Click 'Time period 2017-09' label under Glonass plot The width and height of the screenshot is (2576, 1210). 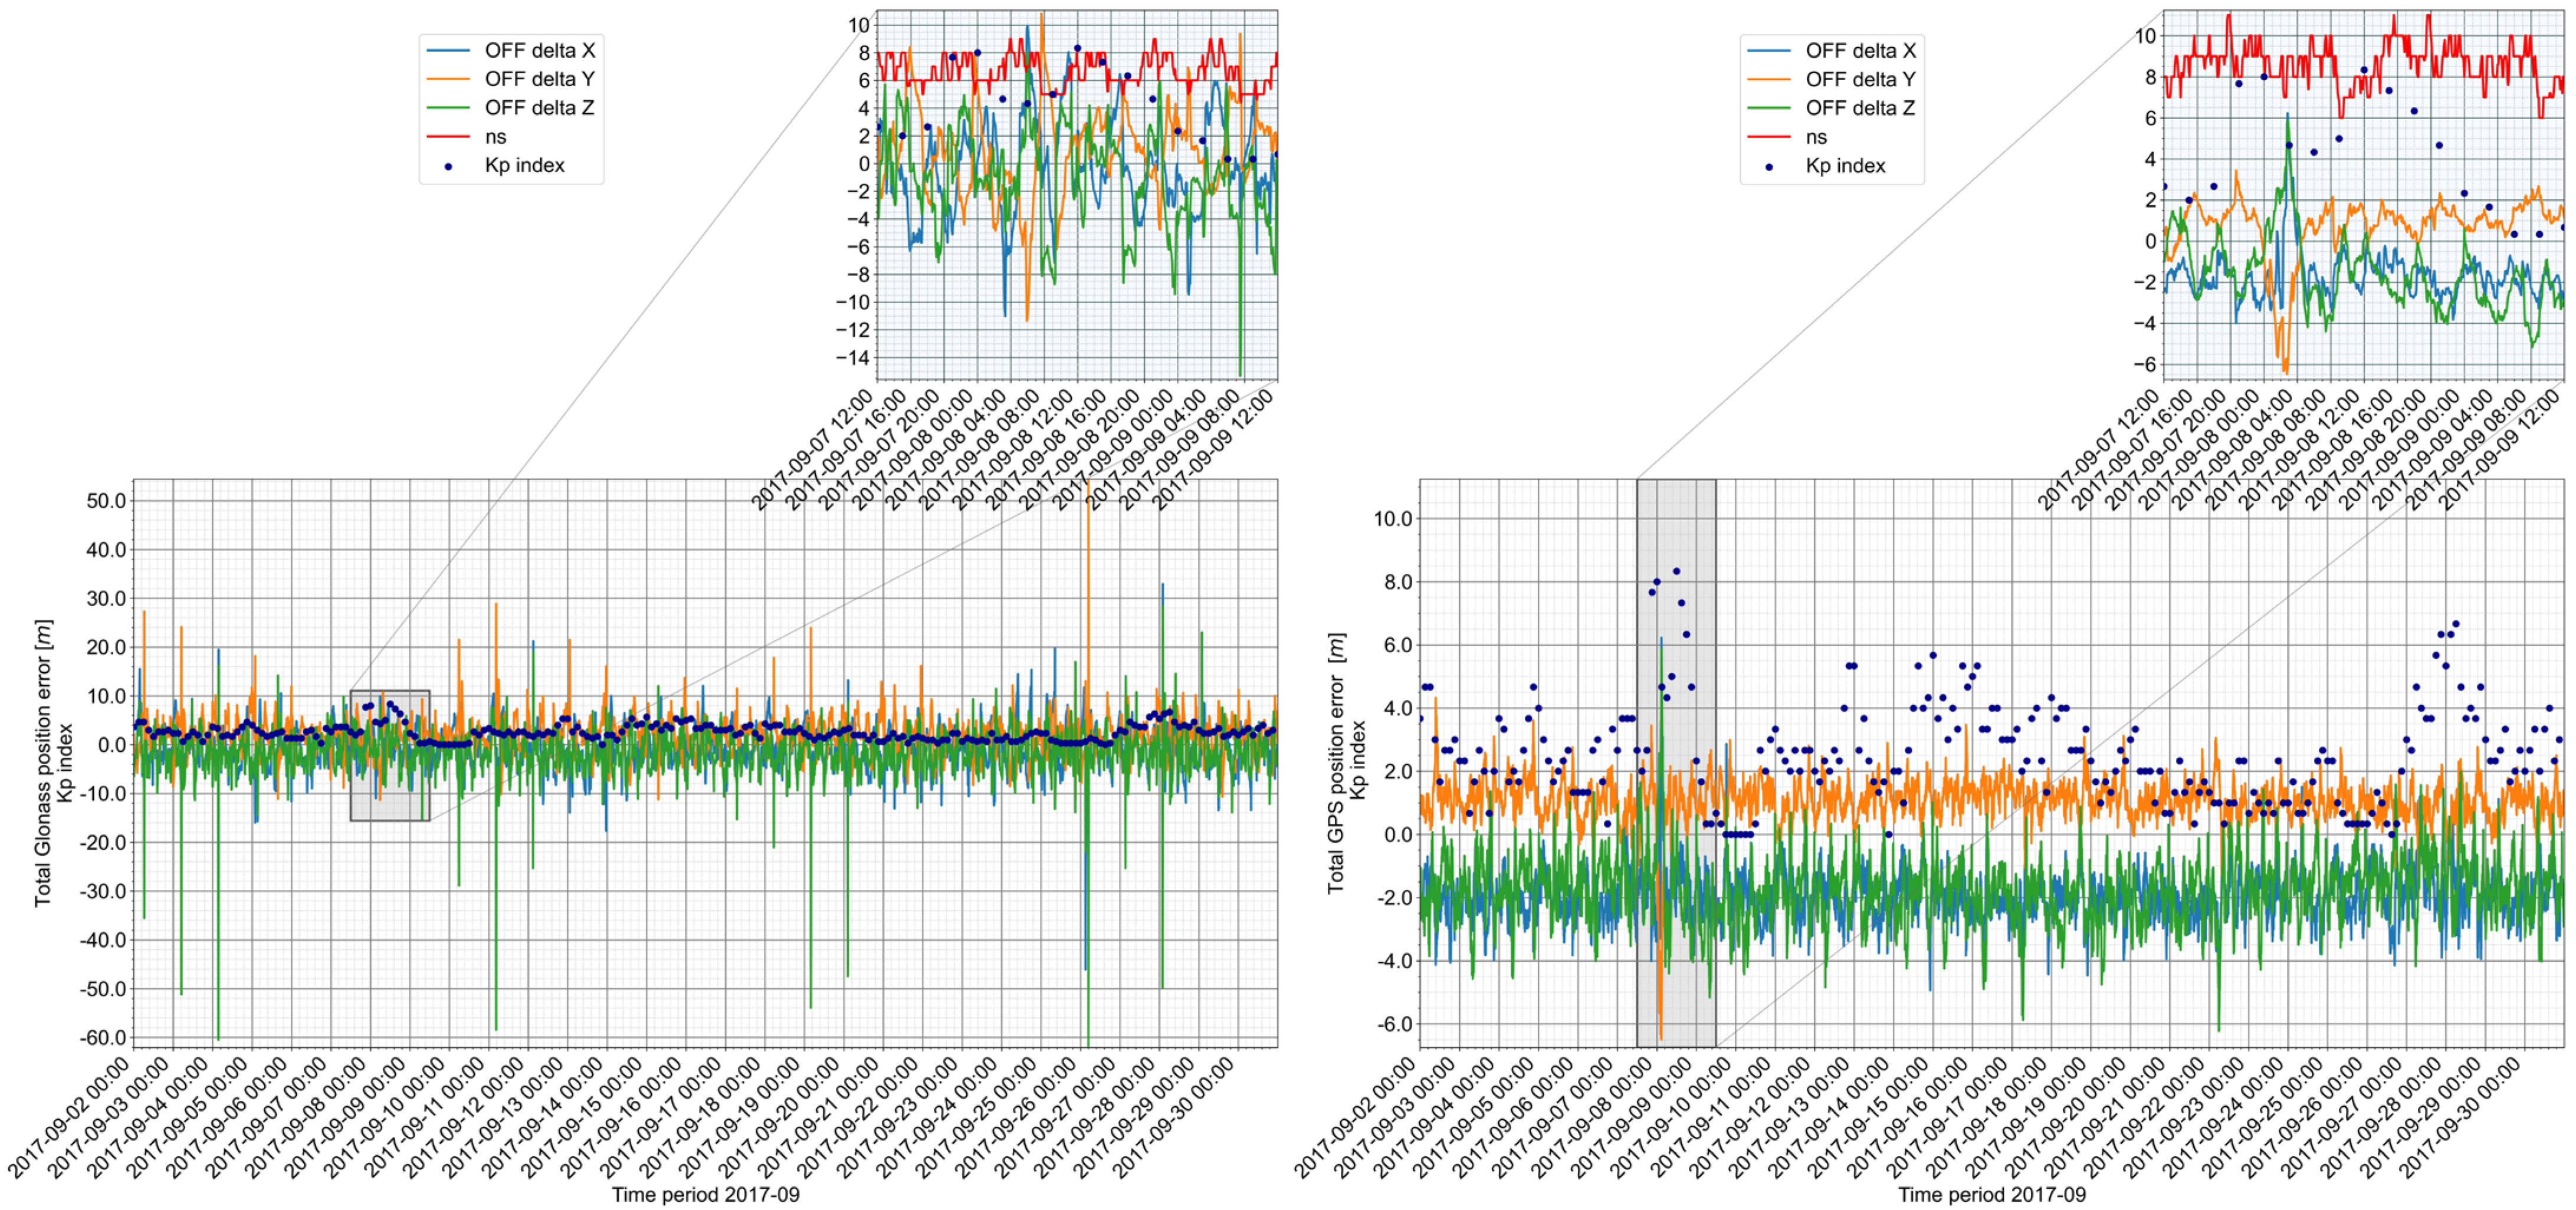point(705,1194)
